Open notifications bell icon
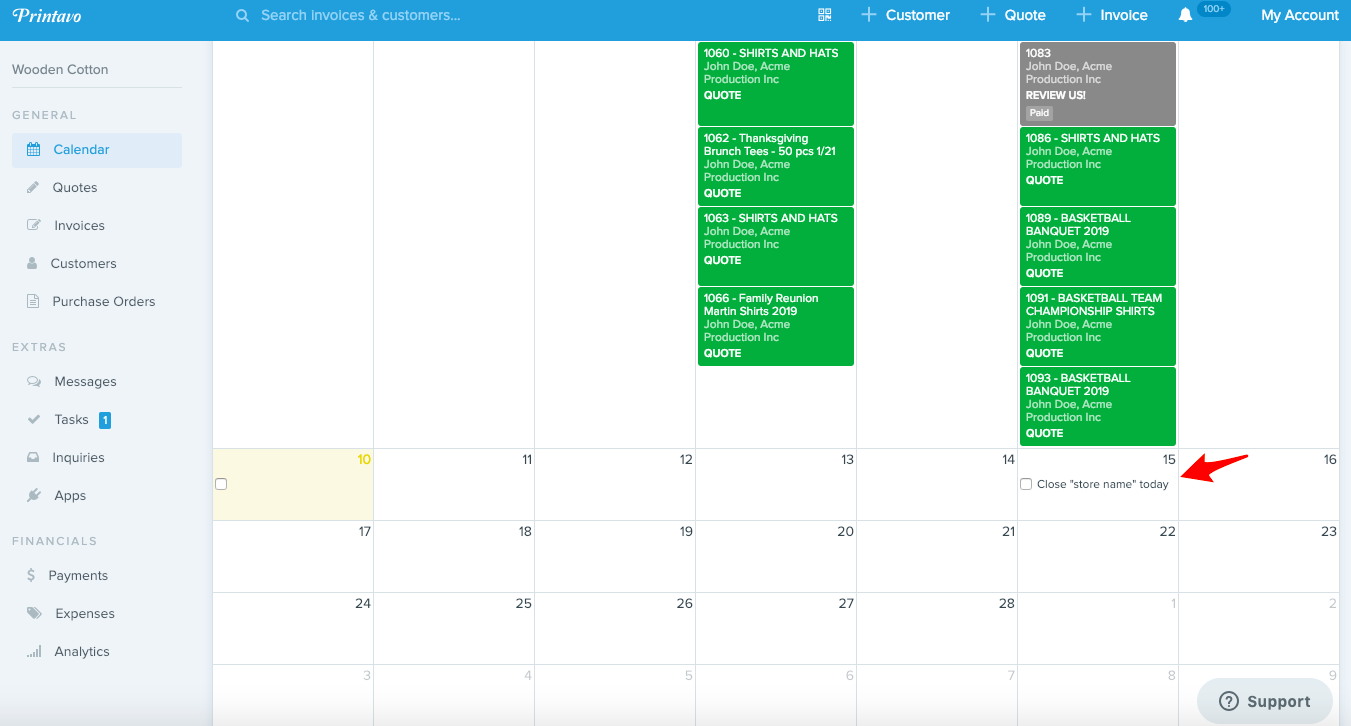Viewport: 1351px width, 726px height. pos(1186,15)
